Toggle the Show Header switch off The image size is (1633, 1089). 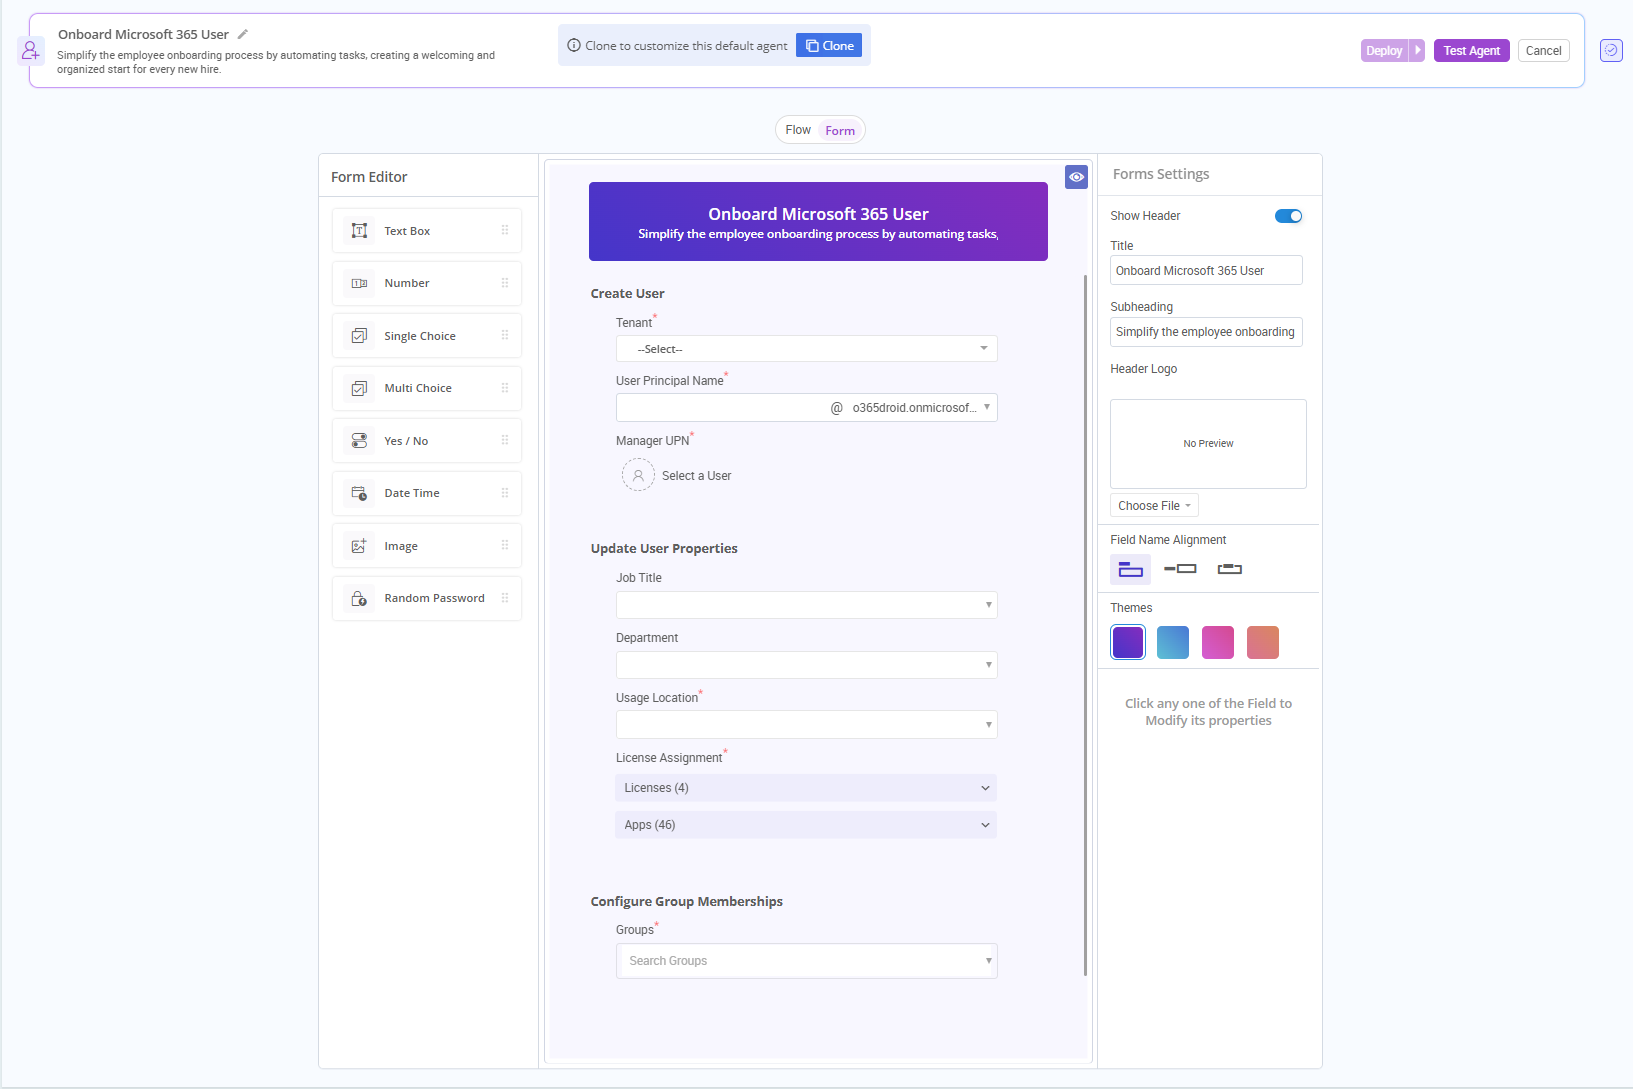coord(1288,216)
